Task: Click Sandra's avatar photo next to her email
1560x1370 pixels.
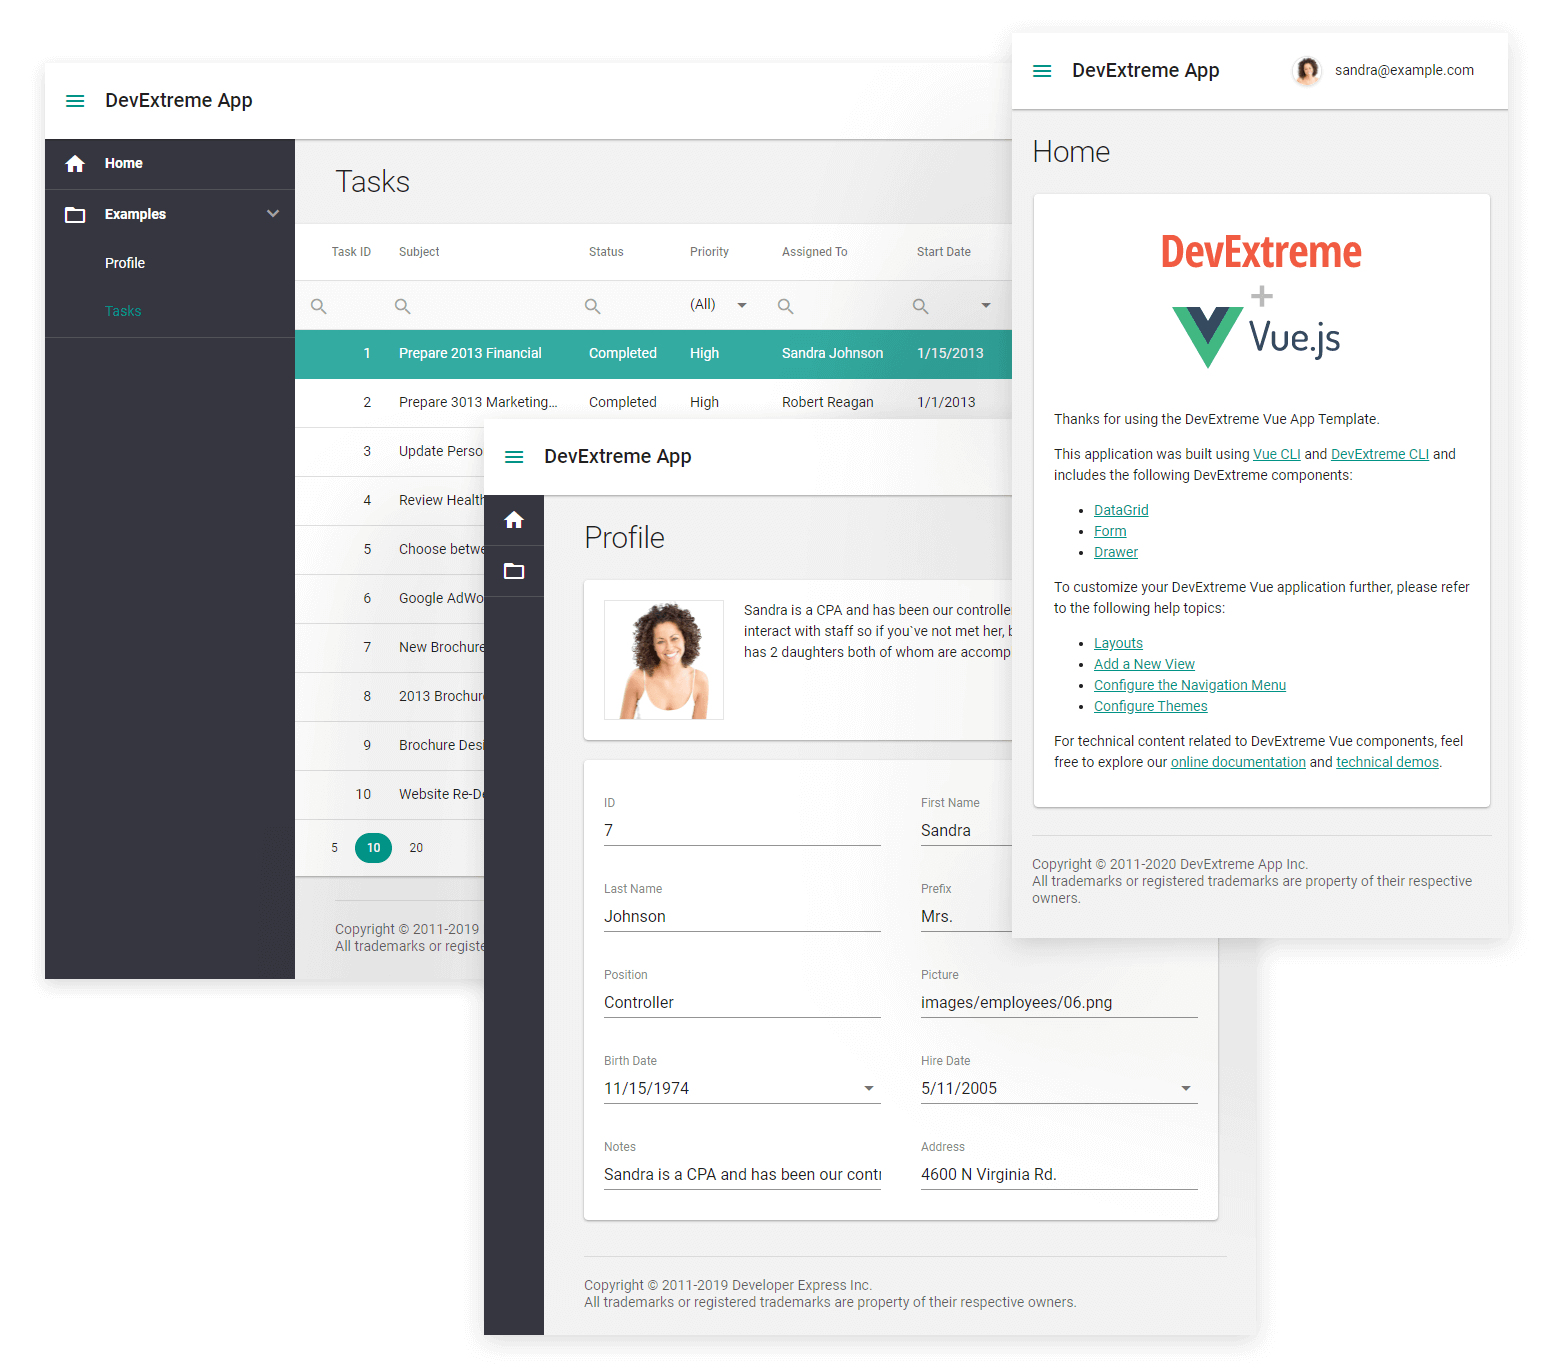Action: (1307, 70)
